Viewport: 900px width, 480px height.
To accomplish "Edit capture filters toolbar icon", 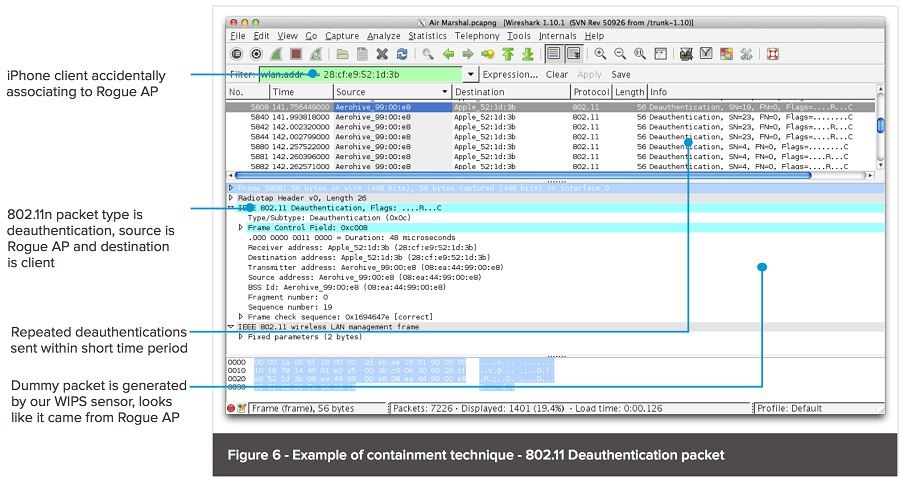I will pos(685,54).
